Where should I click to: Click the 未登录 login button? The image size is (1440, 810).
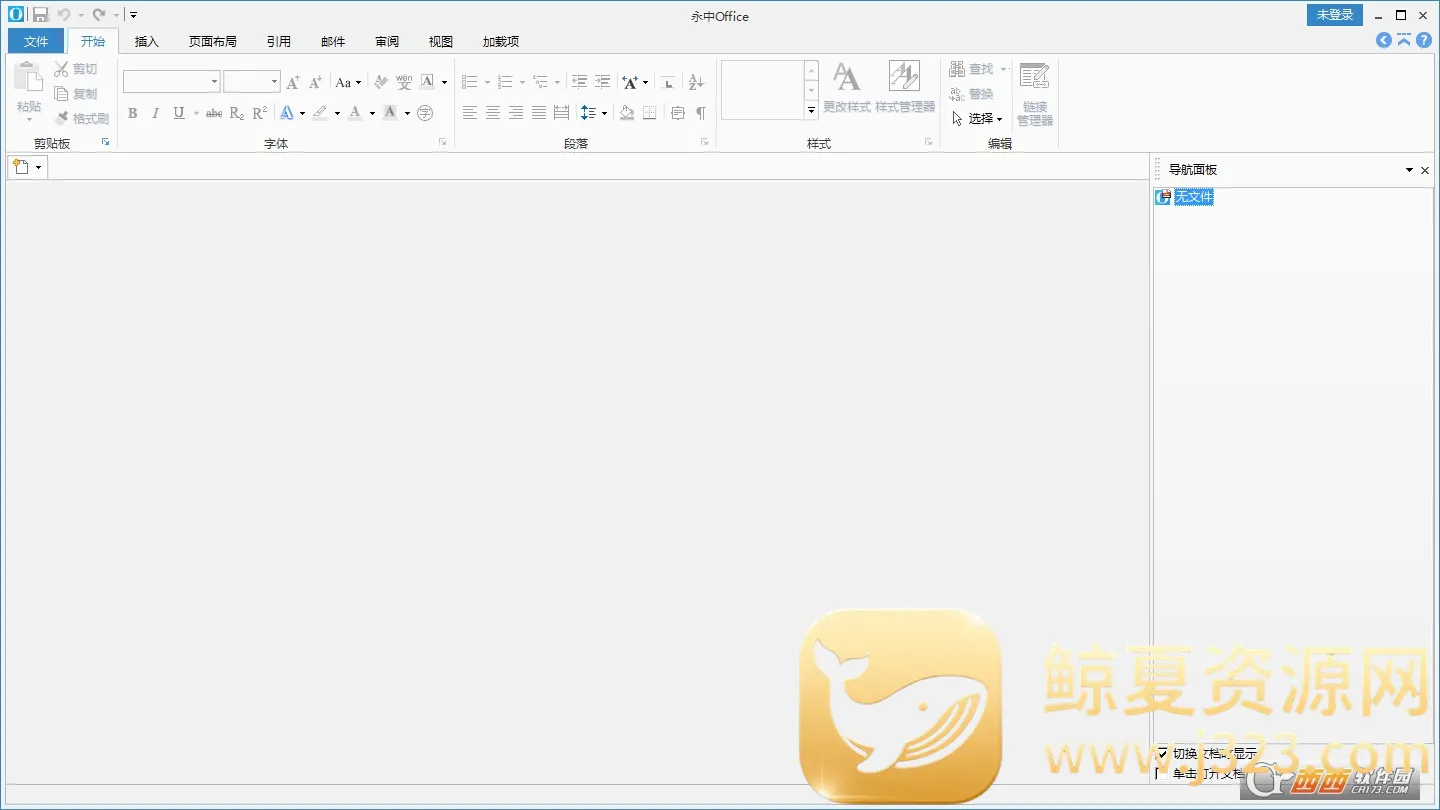tap(1334, 15)
